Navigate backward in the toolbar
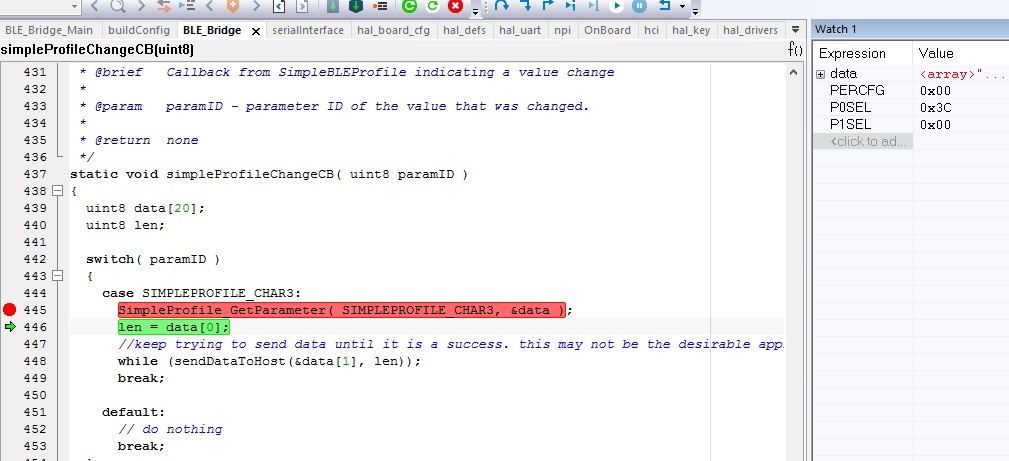Screen dimensions: 1009x461 tap(94, 6)
